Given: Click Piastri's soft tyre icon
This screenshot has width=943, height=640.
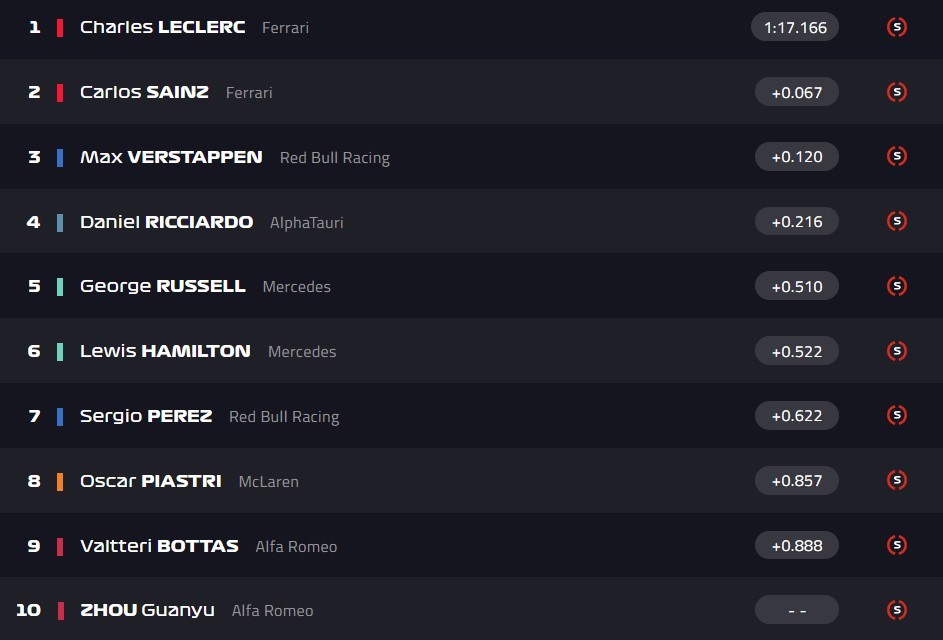Looking at the screenshot, I should [x=897, y=480].
